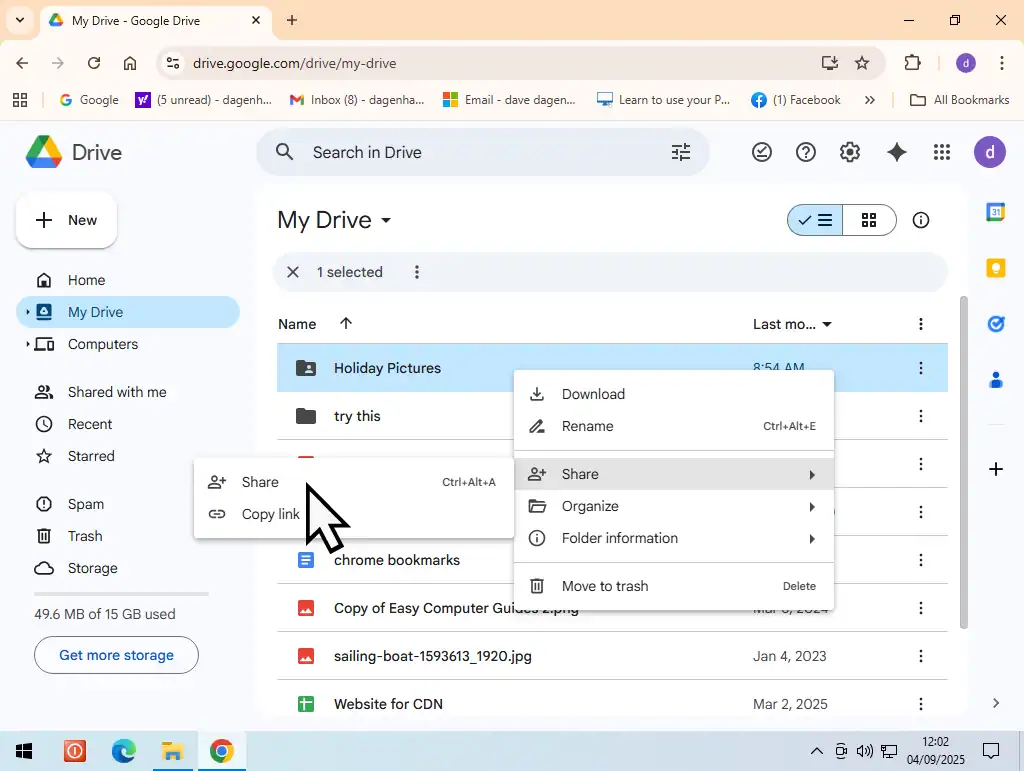Open Google Drive settings gear

[x=849, y=152]
